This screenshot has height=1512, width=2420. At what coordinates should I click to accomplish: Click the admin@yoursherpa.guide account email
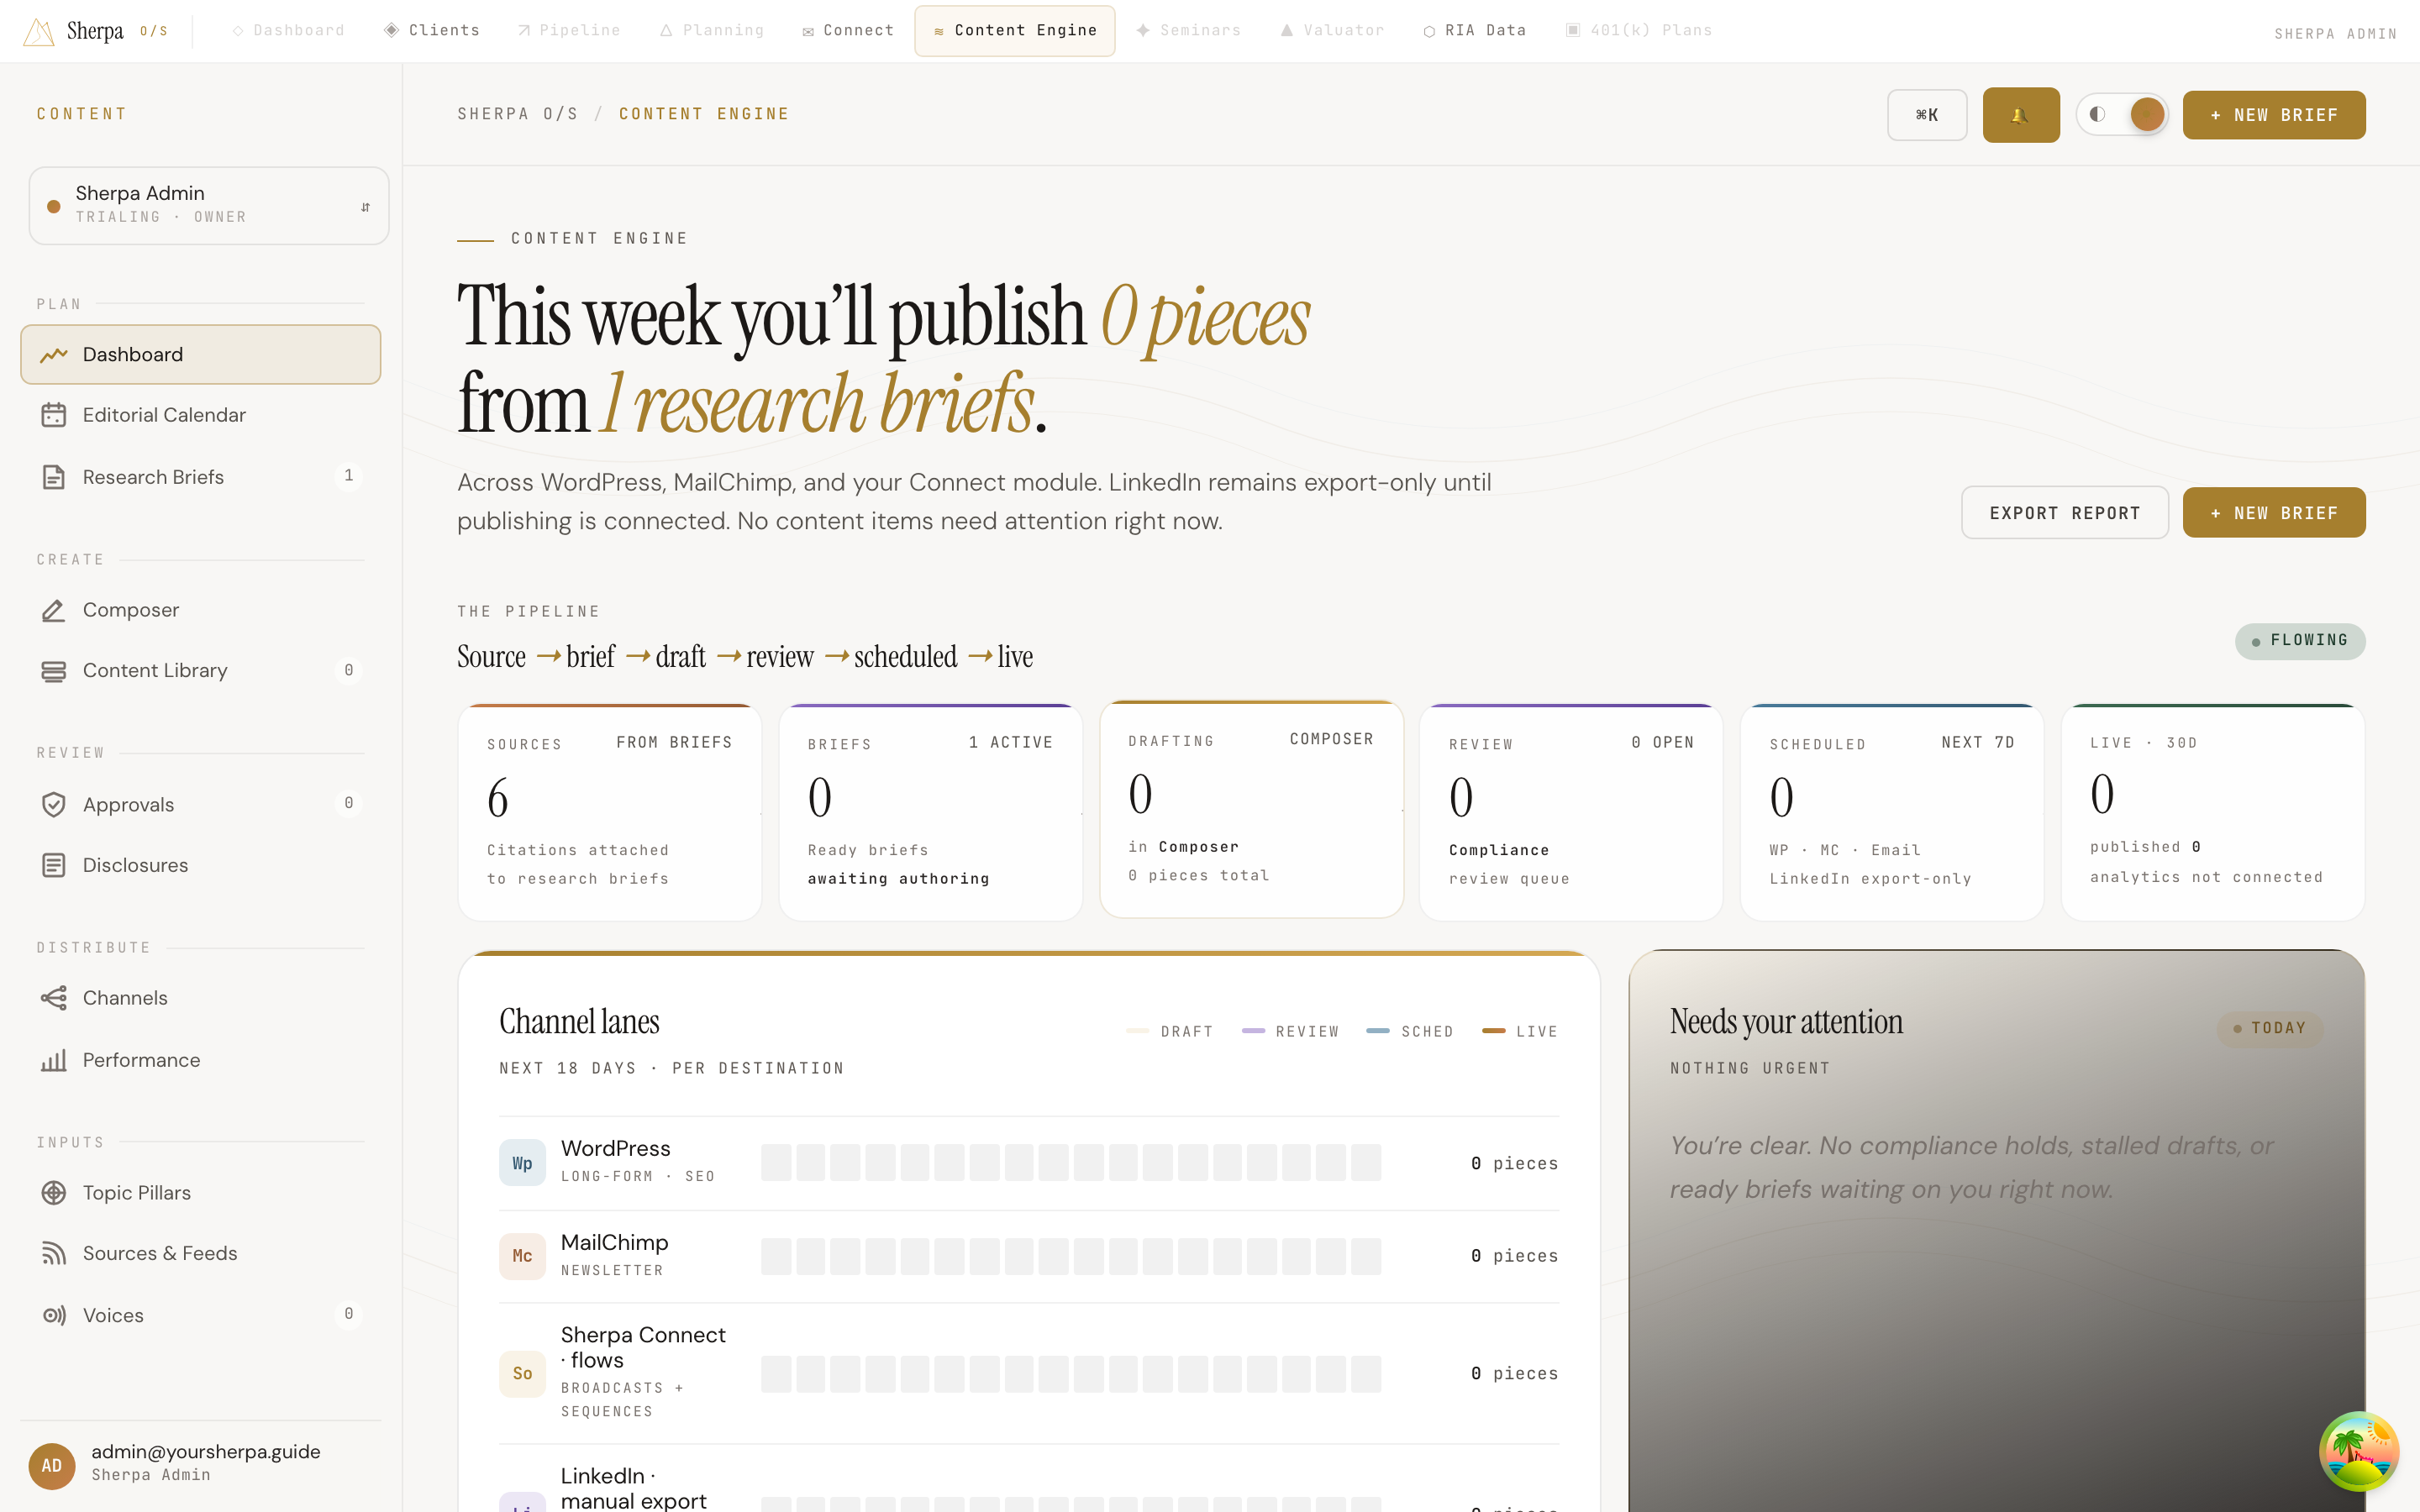(x=206, y=1452)
